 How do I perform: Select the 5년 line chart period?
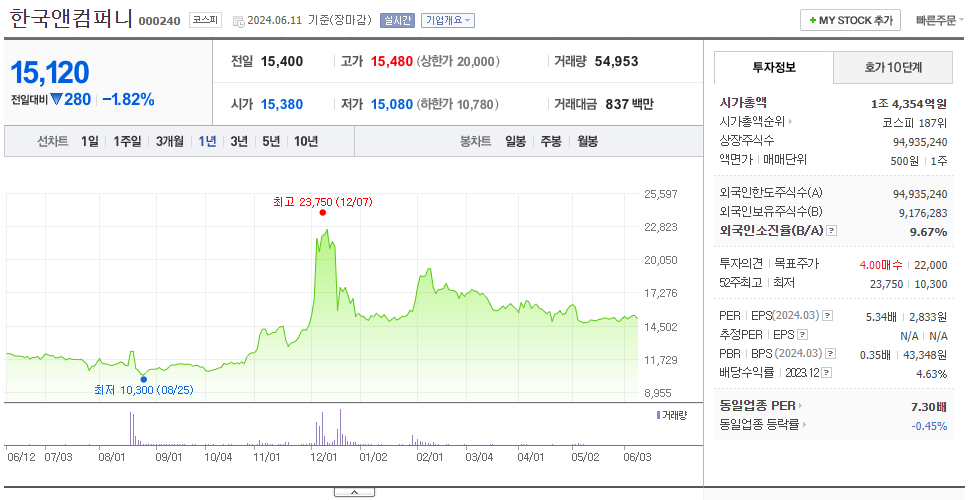coord(271,141)
